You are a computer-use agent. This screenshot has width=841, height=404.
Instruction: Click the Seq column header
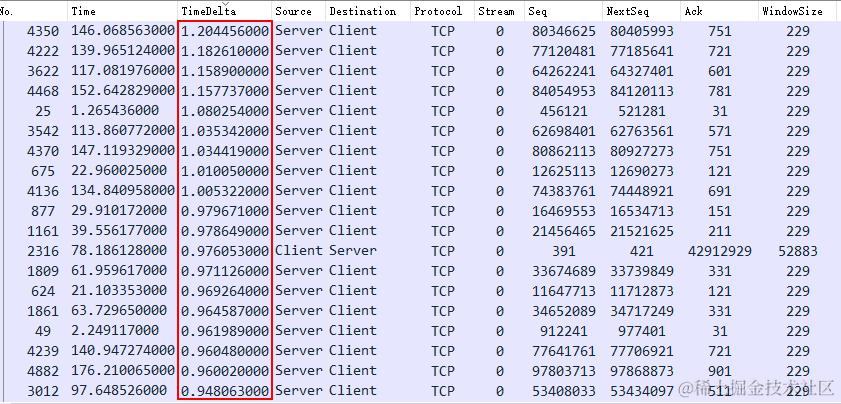(x=563, y=11)
